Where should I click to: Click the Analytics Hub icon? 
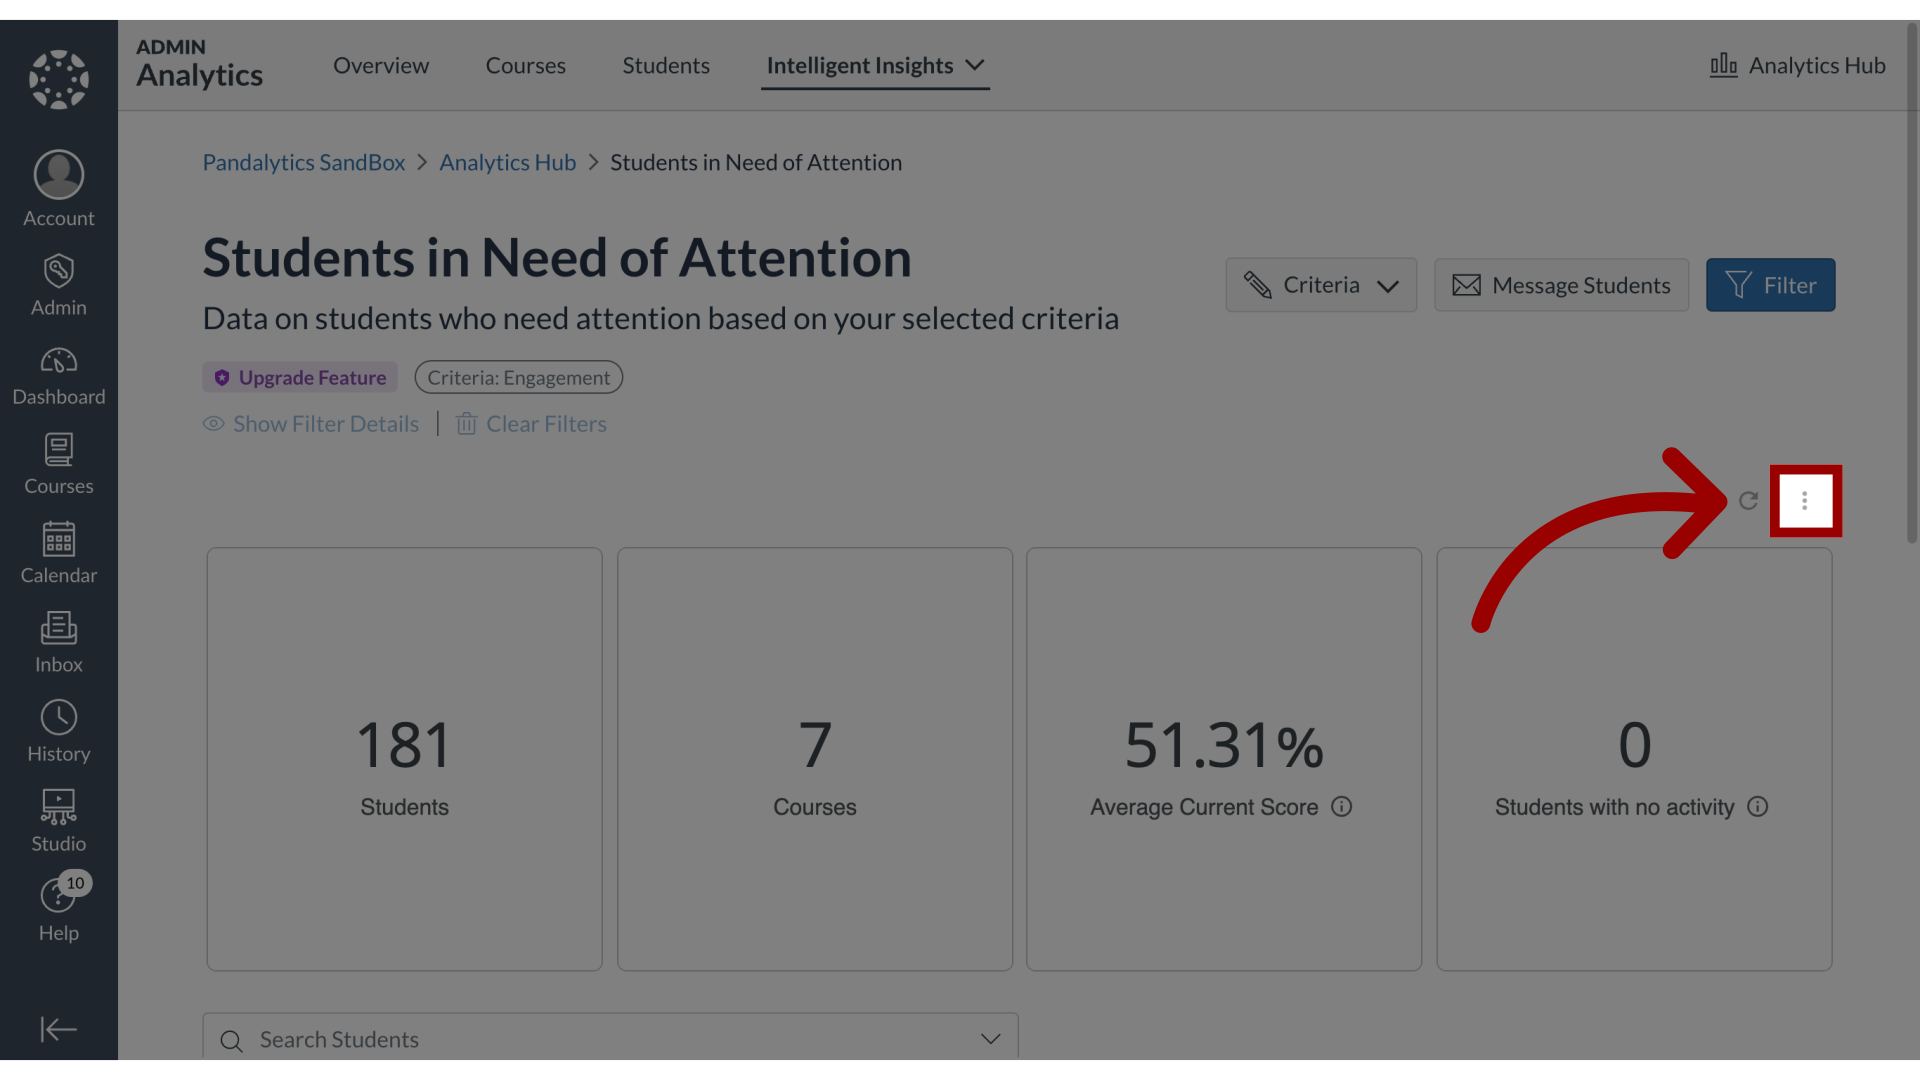pyautogui.click(x=1722, y=63)
